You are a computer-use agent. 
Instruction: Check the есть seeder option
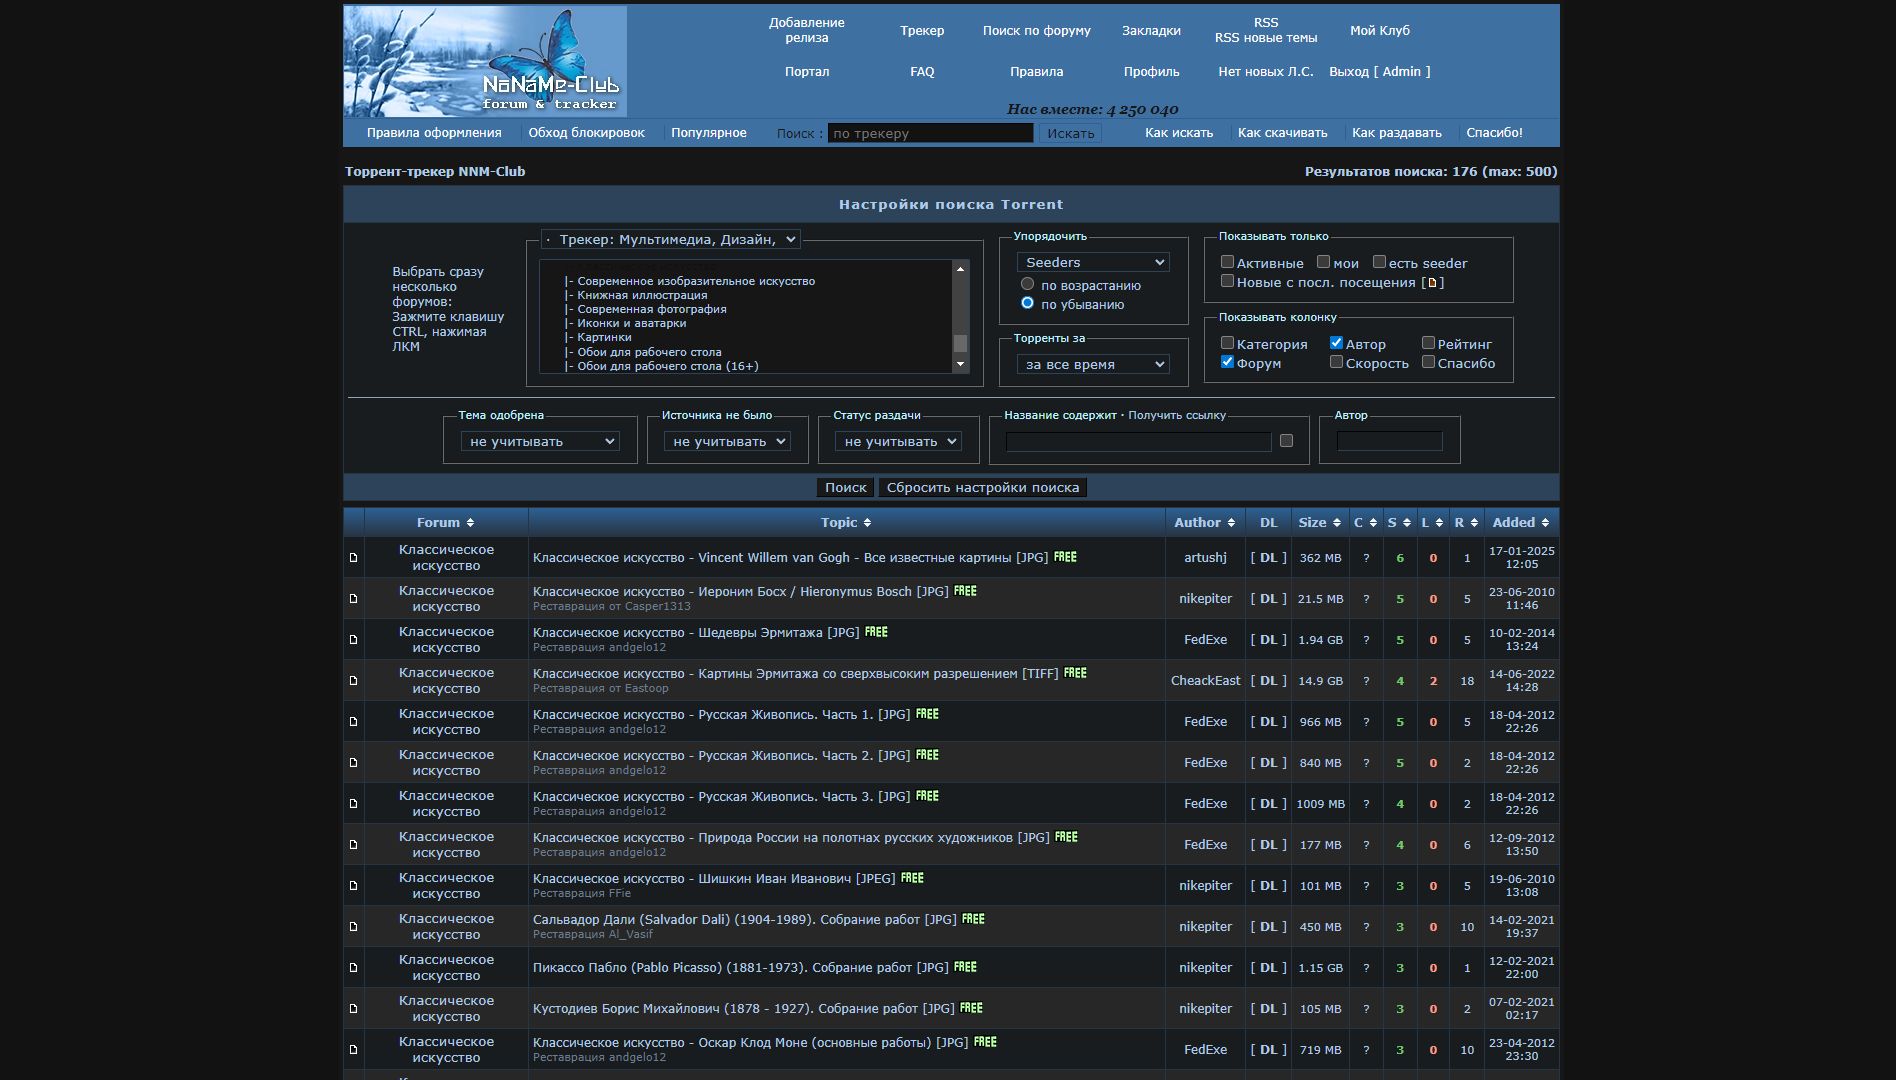click(x=1379, y=262)
